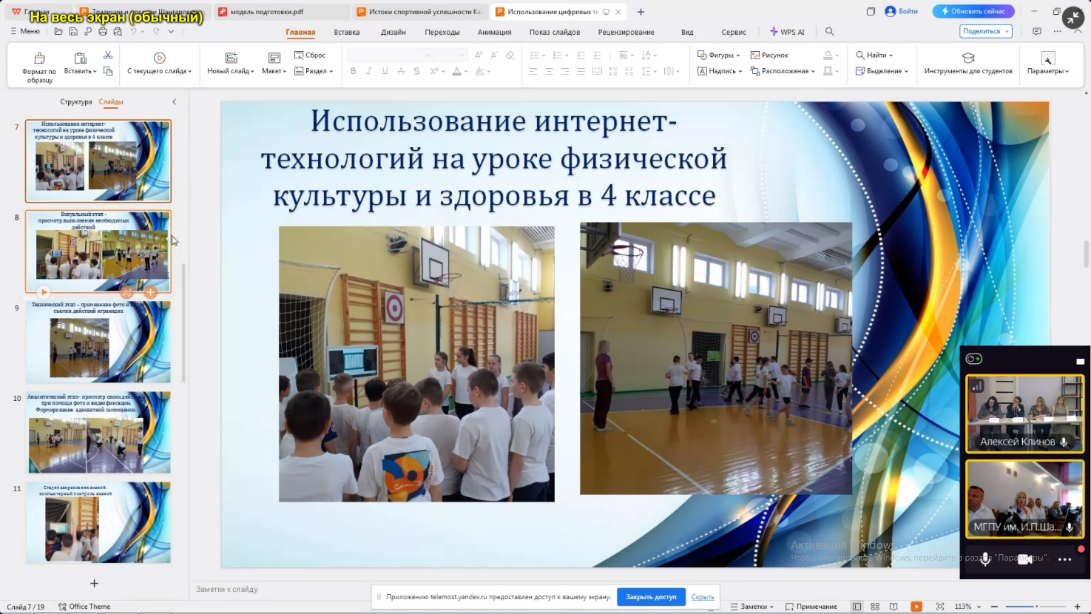The width and height of the screenshot is (1091, 614).
Task: Click the Shapes (Фигуры) icon
Action: [x=701, y=56]
